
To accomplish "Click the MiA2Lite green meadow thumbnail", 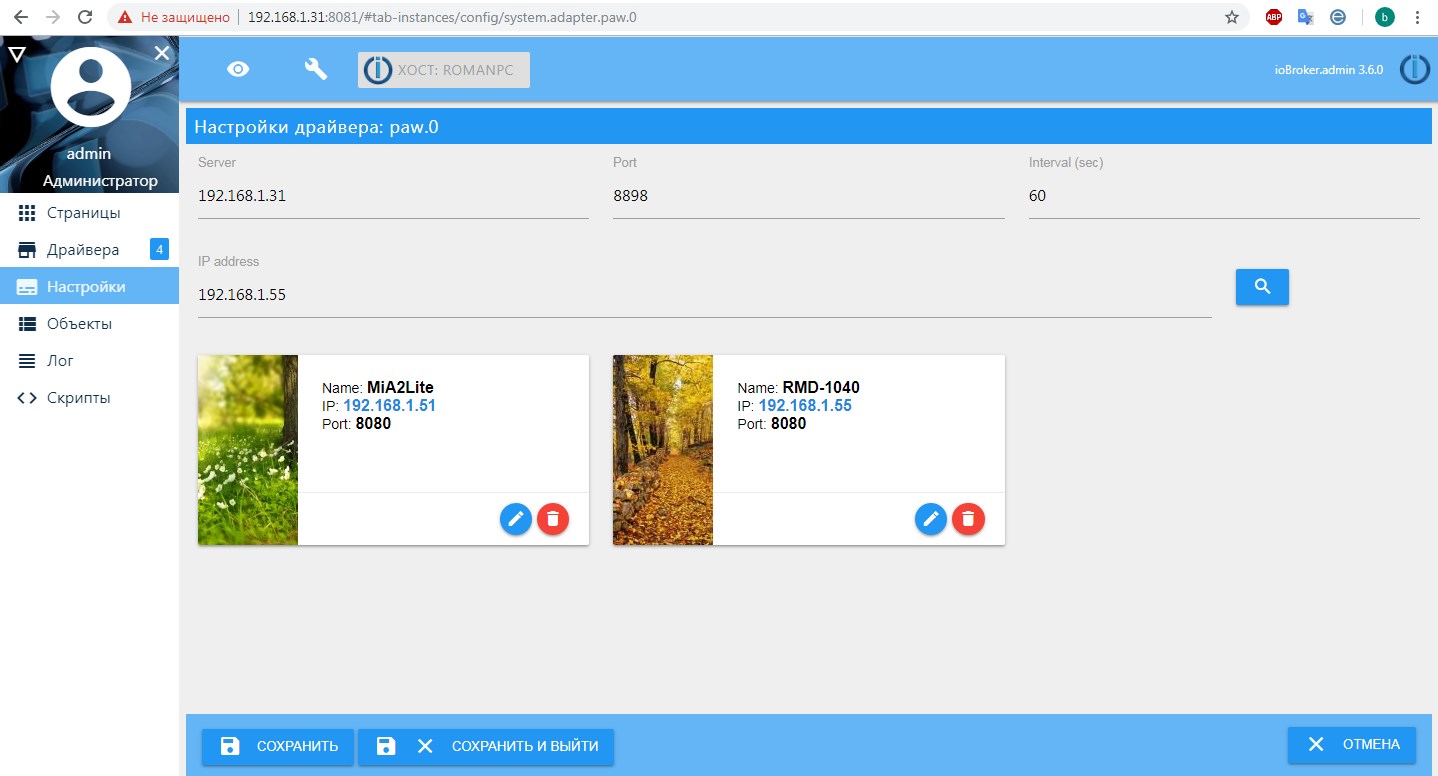I will [248, 450].
